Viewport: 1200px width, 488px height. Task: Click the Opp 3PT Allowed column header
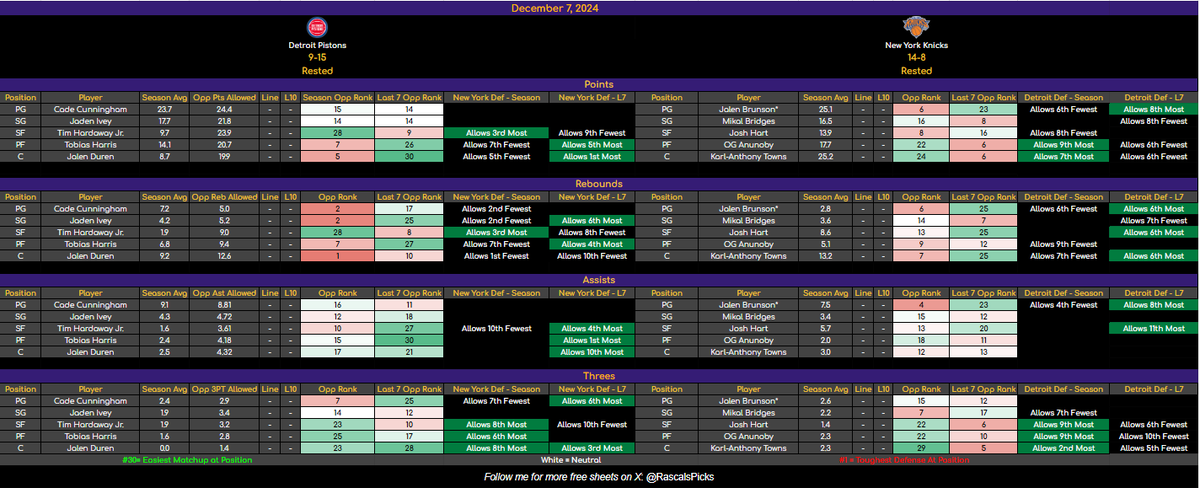pyautogui.click(x=224, y=389)
